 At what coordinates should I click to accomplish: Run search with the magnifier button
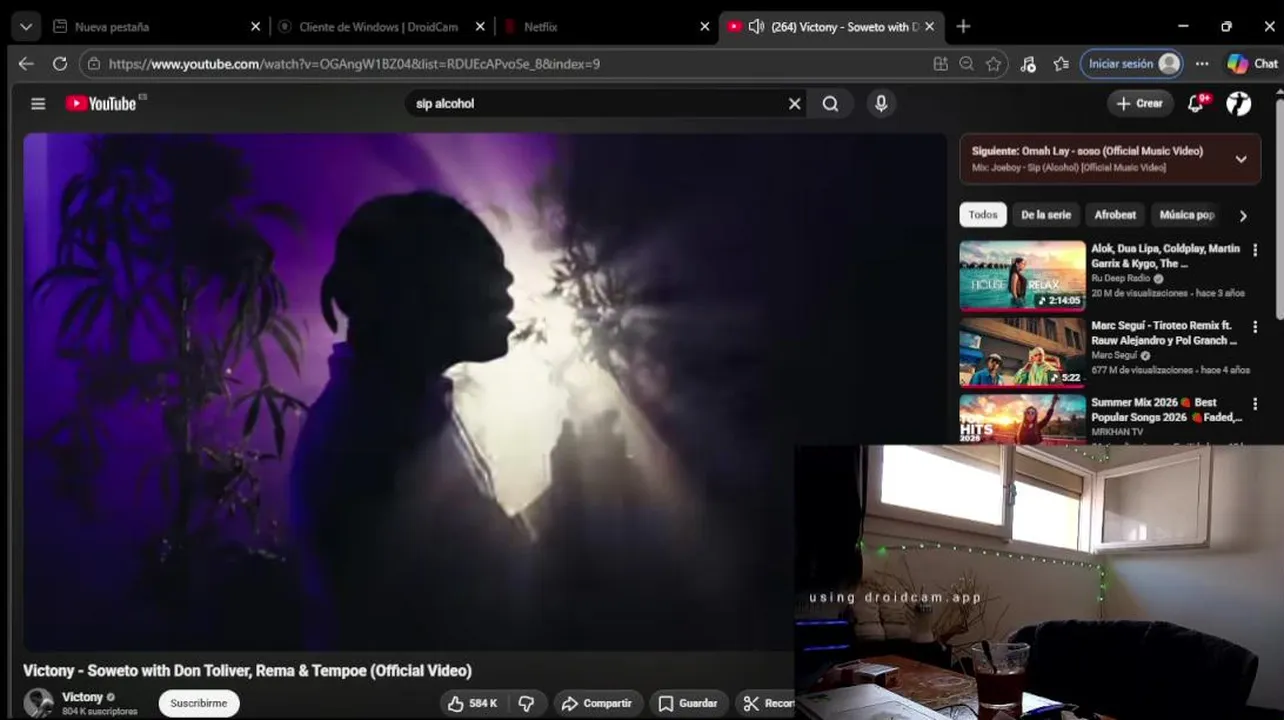pos(830,103)
